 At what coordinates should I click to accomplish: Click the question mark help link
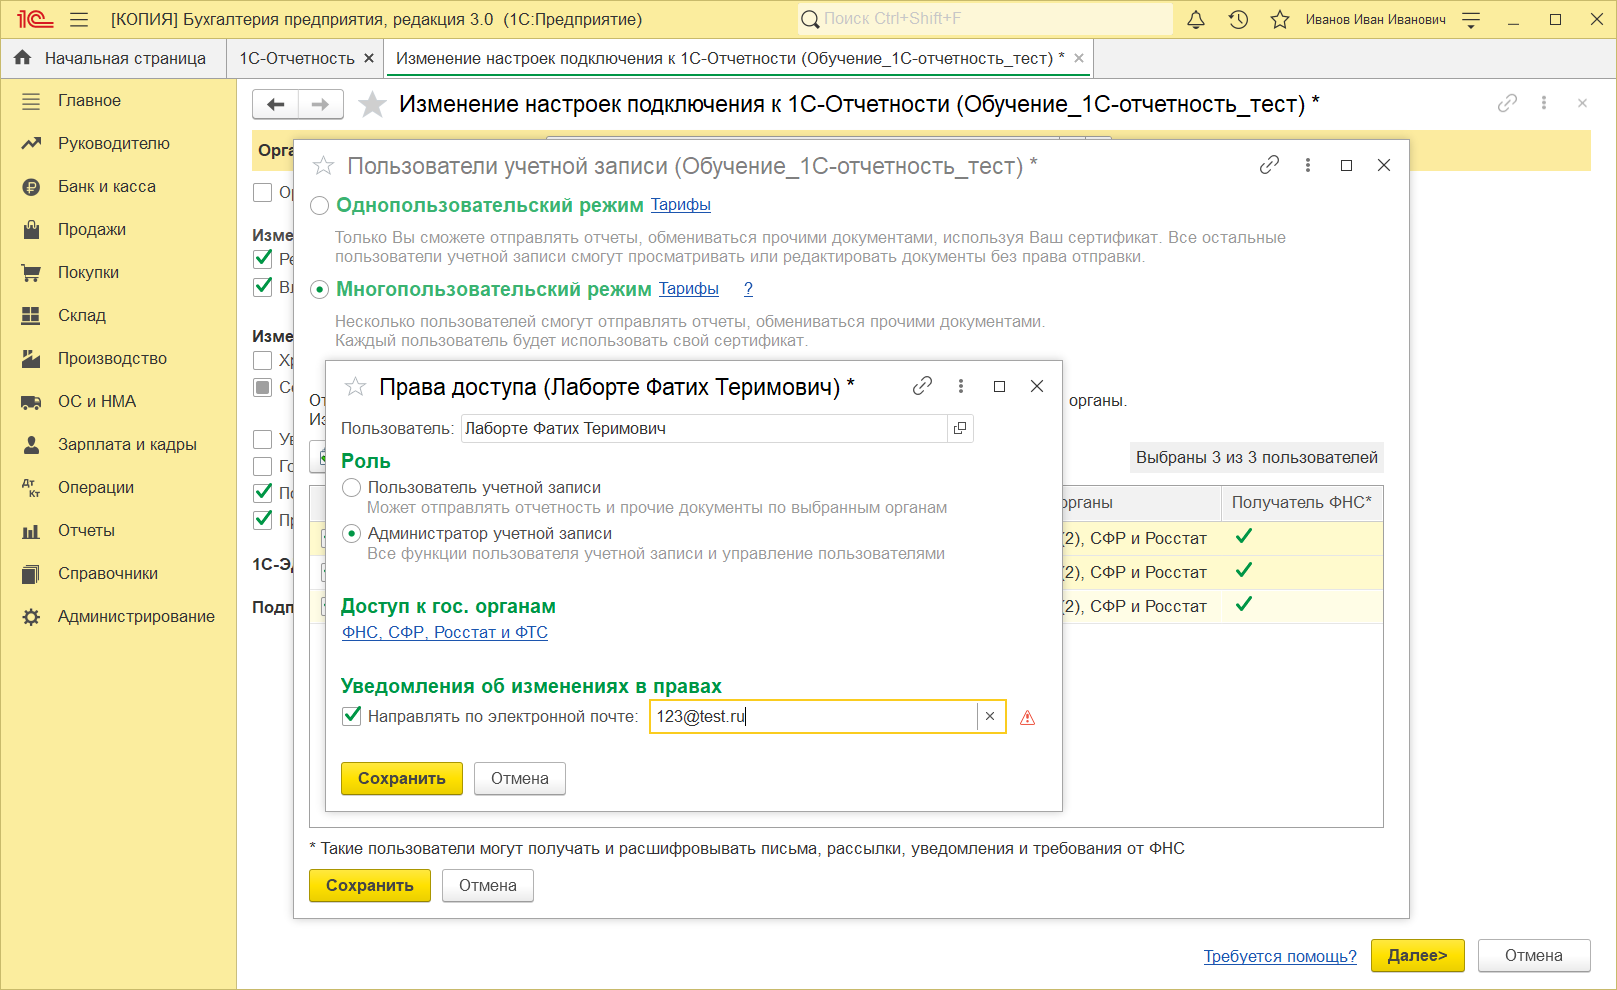(x=748, y=289)
